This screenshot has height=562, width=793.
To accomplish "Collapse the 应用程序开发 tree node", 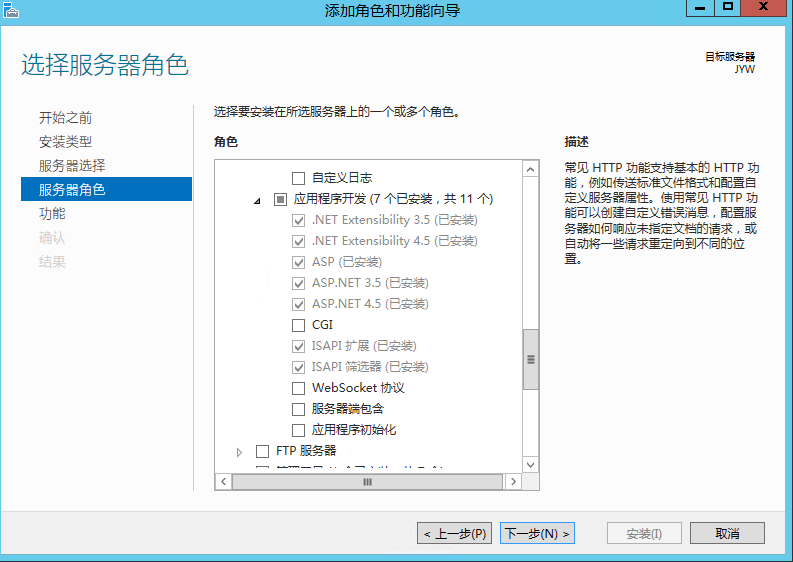I will 258,200.
